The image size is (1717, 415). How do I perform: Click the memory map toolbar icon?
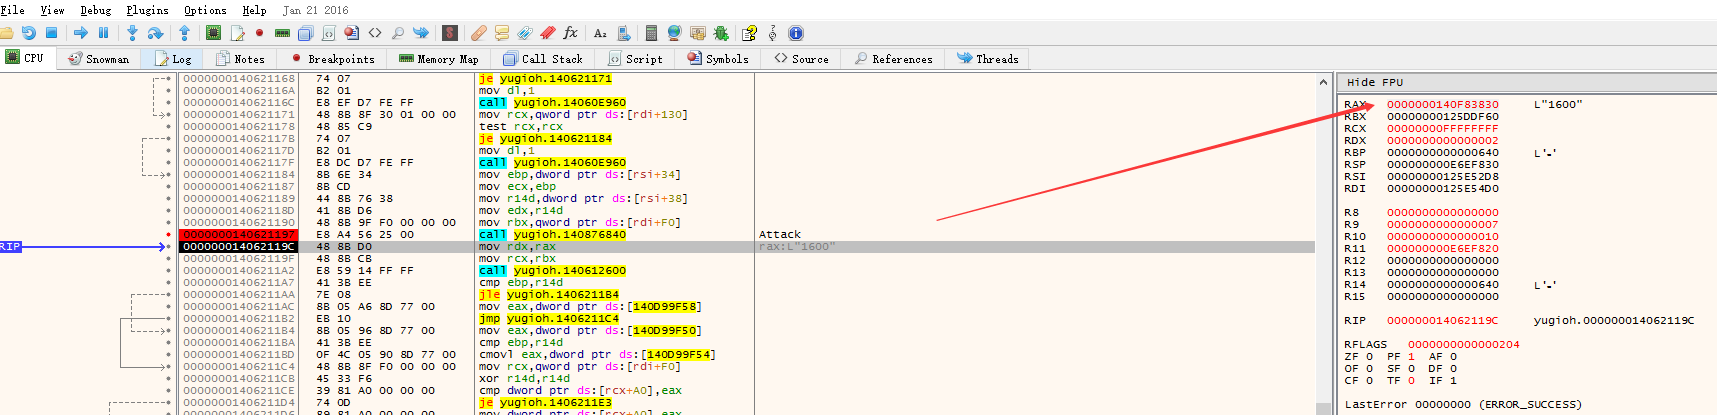[282, 33]
